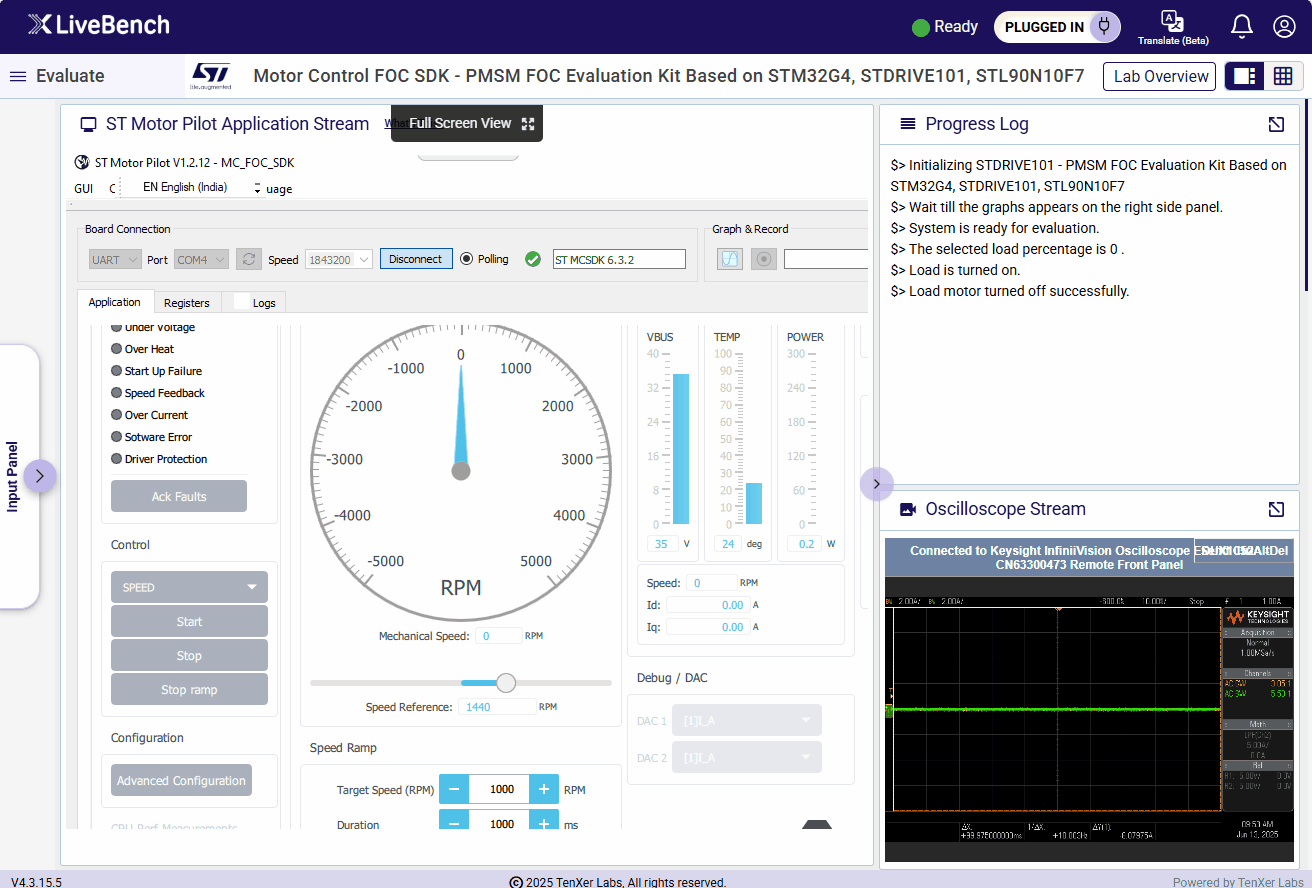
Task: Click the Disconnect button
Action: pos(416,259)
